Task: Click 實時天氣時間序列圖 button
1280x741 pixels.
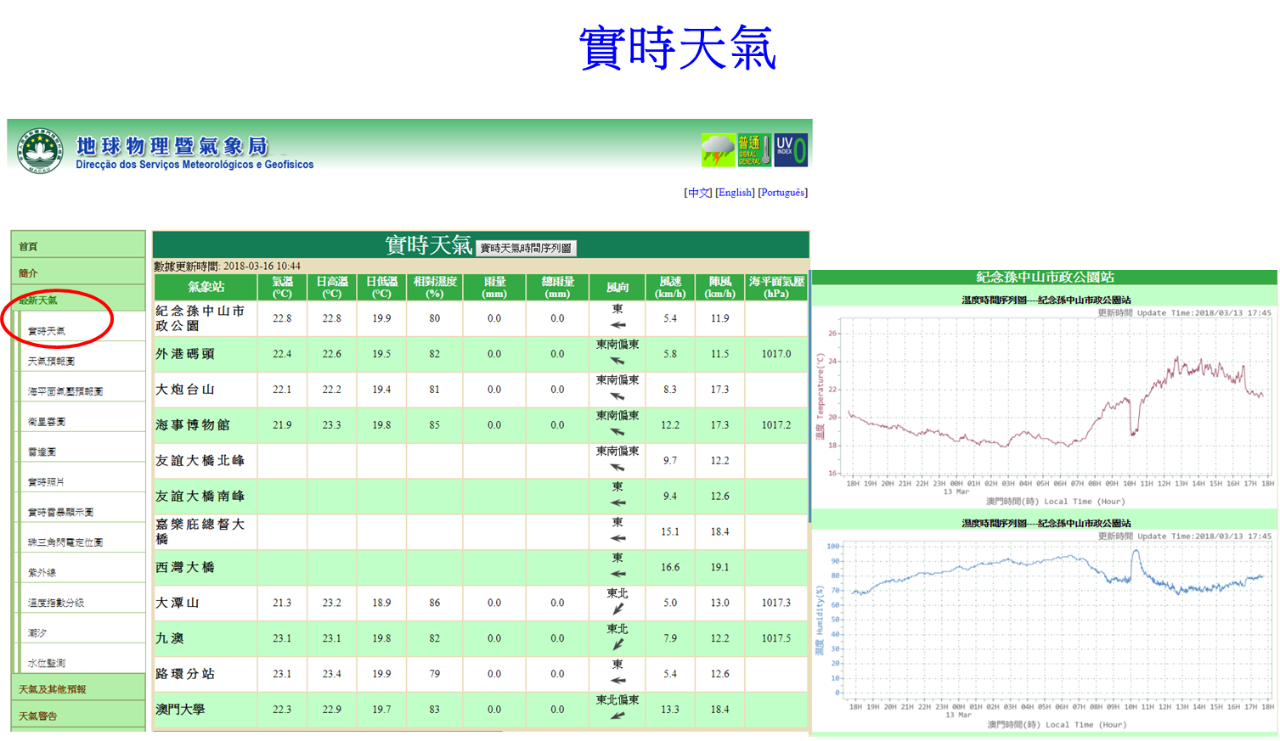Action: pos(526,248)
